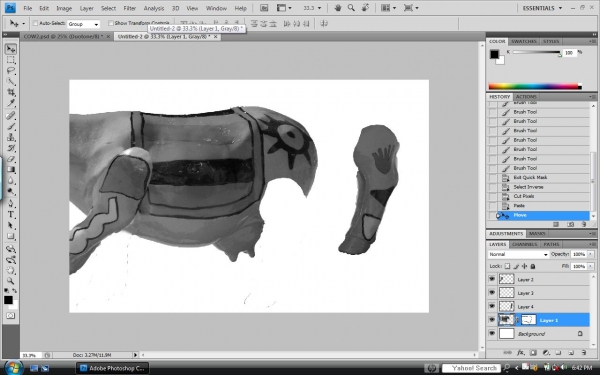
Task: Open the Opacity slider arrow
Action: (591, 254)
